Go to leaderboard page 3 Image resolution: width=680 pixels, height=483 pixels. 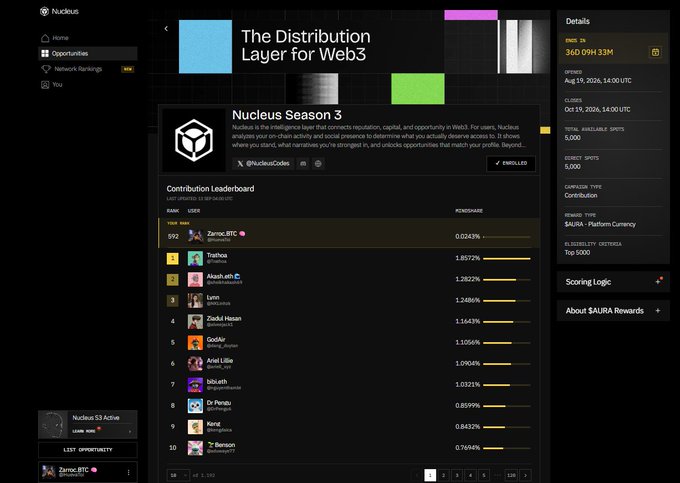(x=457, y=475)
